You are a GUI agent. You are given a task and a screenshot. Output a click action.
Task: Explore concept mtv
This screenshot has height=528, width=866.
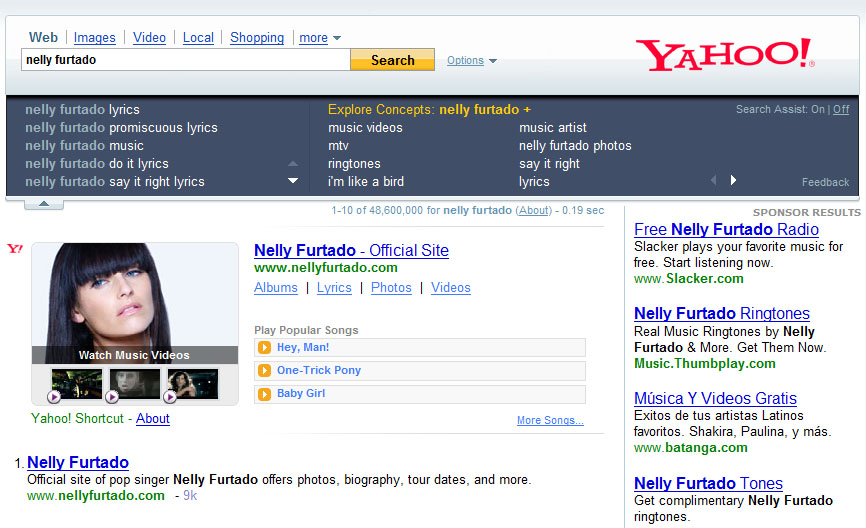[x=338, y=146]
